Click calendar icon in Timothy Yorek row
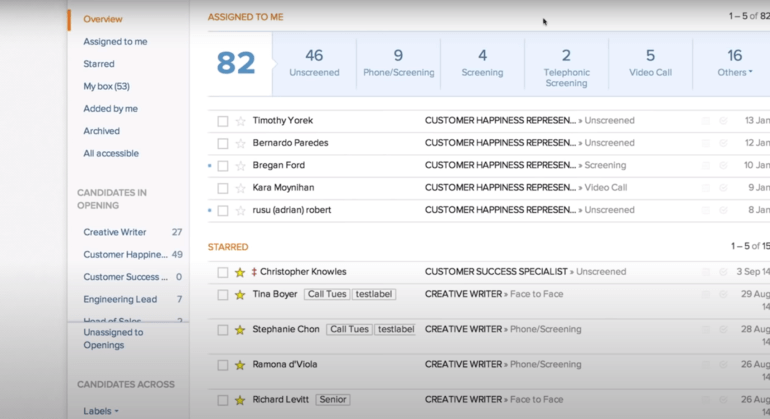This screenshot has width=770, height=419. pos(706,121)
